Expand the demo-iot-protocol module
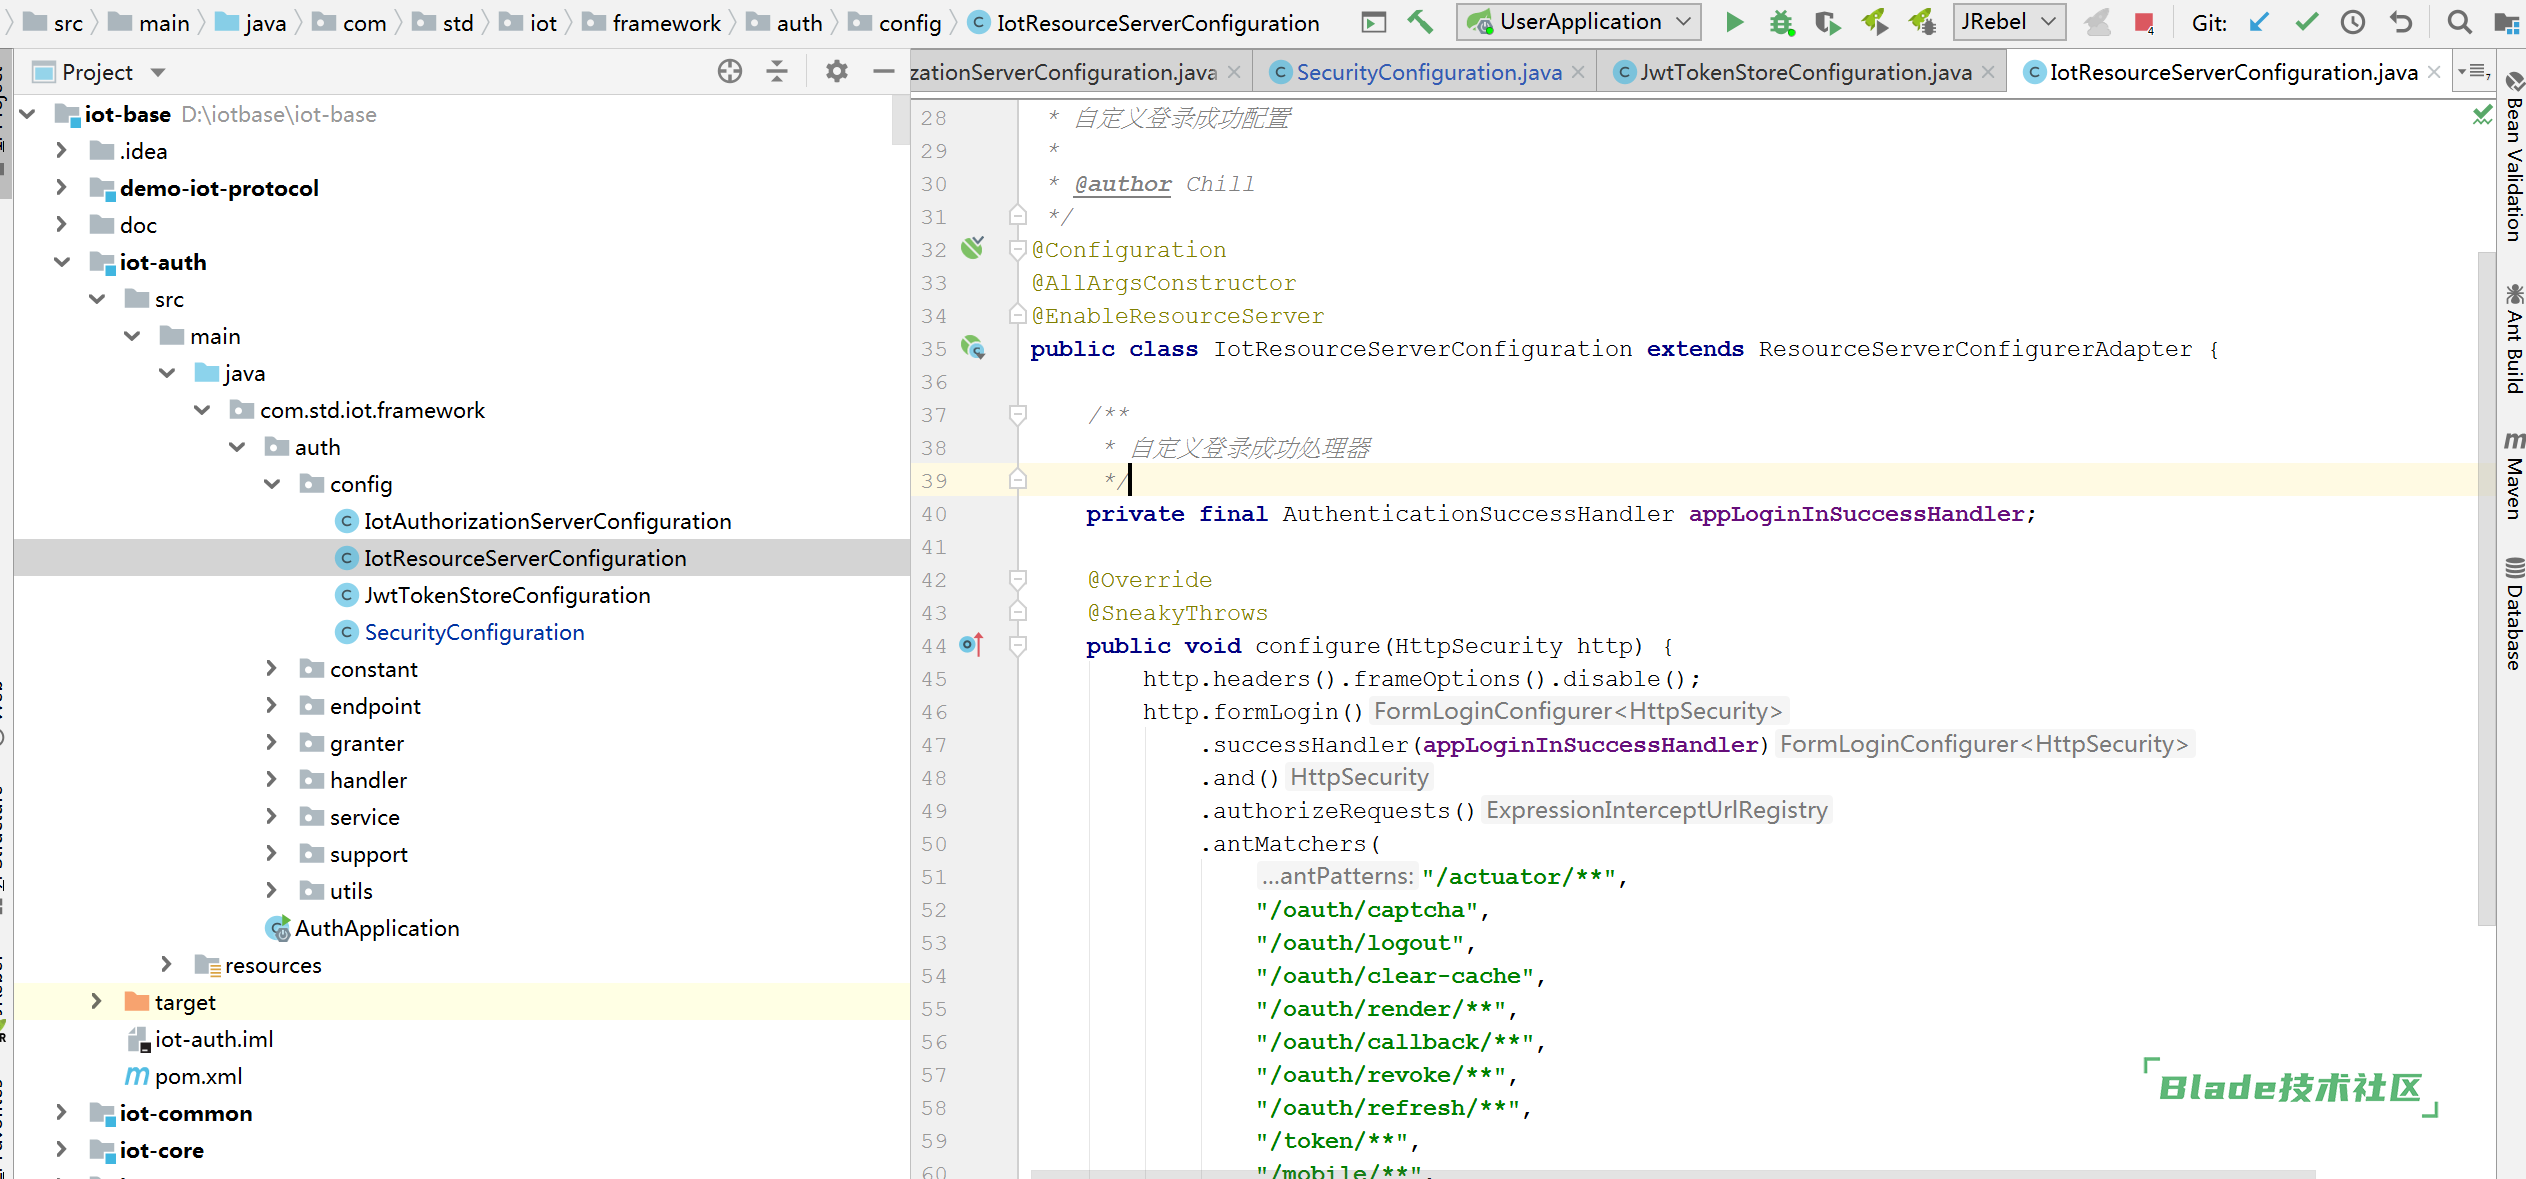This screenshot has width=2526, height=1179. pos(62,187)
